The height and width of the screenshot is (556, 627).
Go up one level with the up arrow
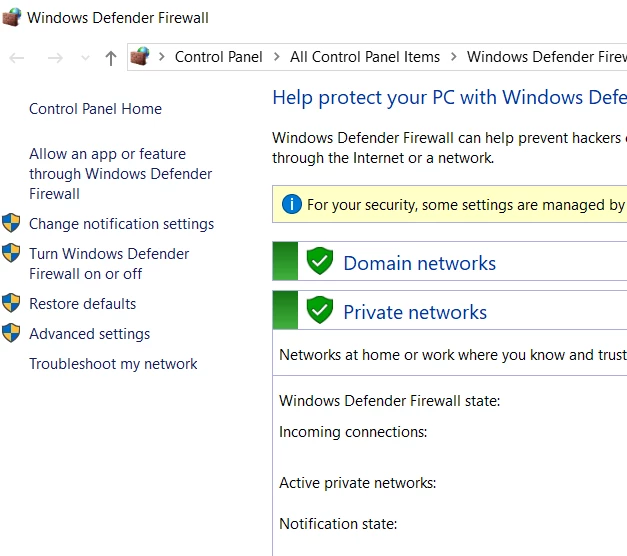click(x=111, y=58)
